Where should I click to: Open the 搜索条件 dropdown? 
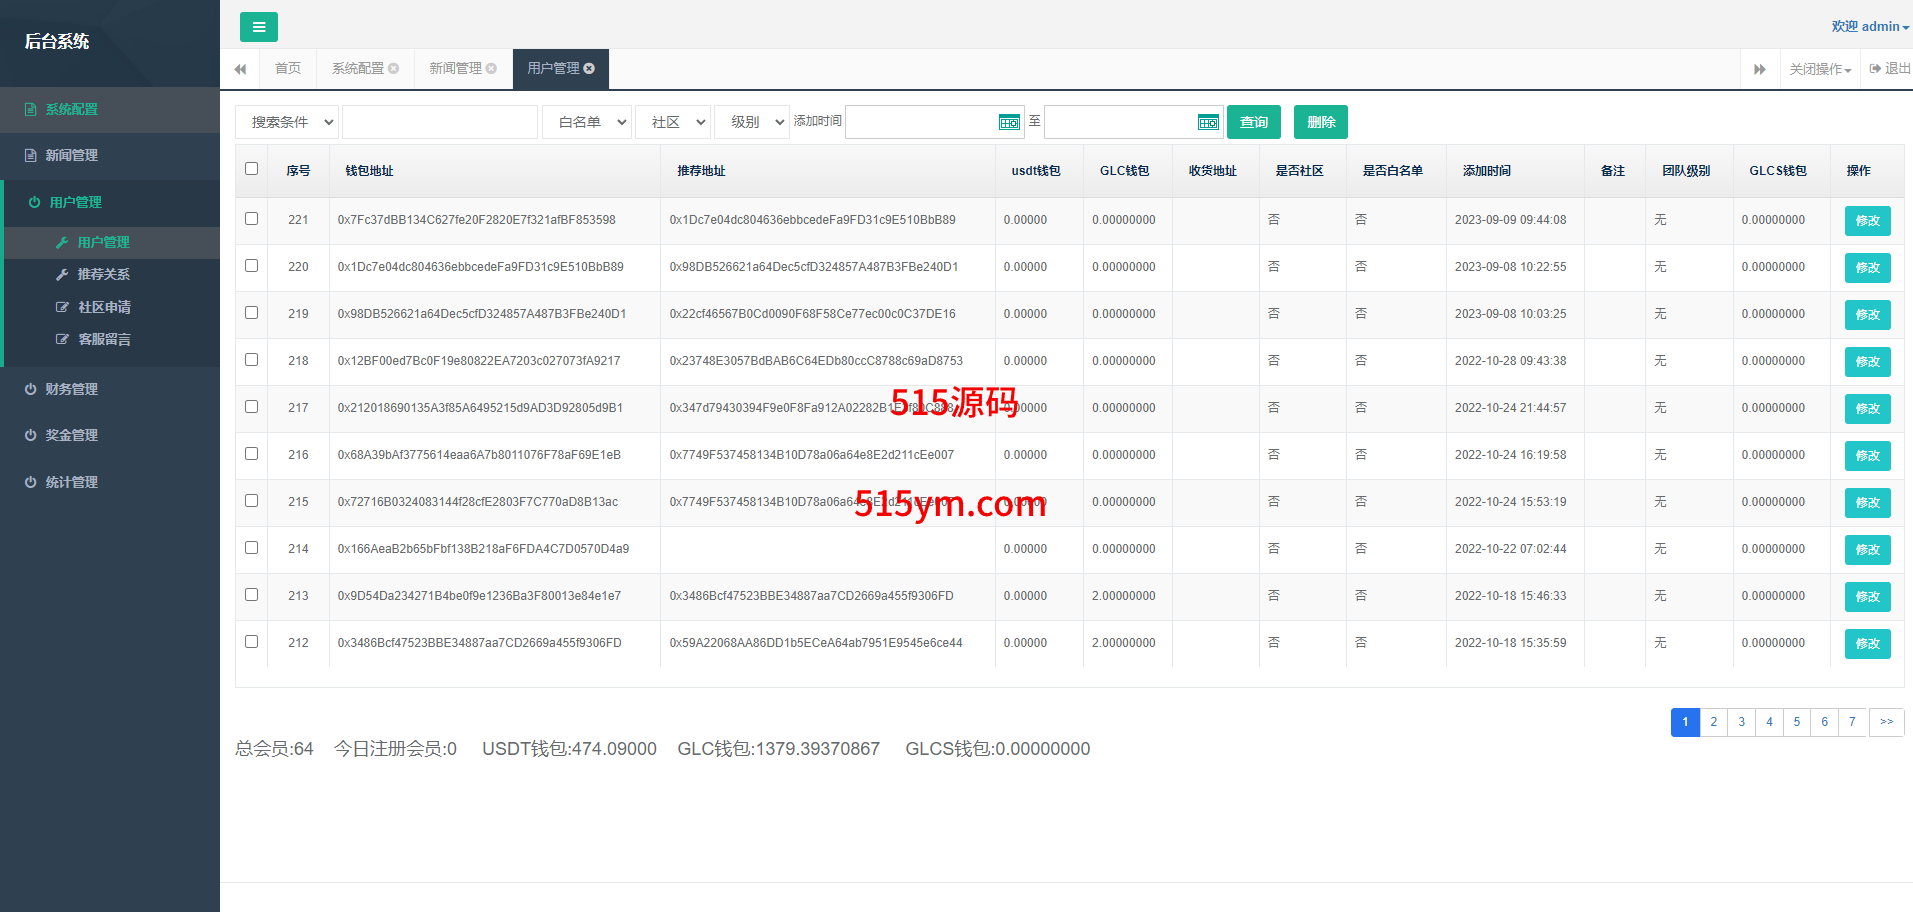(x=288, y=122)
